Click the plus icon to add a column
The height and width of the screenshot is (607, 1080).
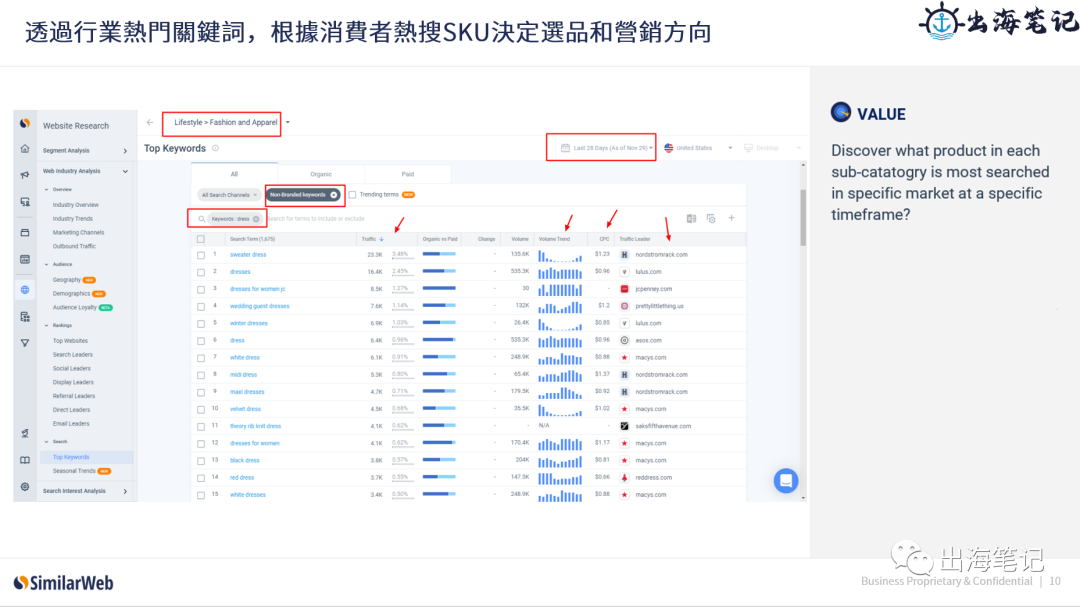click(x=731, y=219)
